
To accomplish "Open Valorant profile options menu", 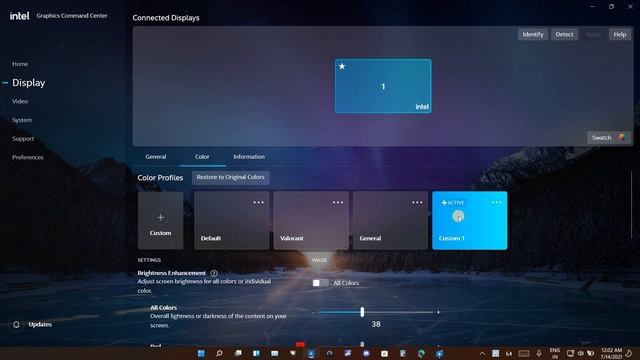I will pos(338,202).
